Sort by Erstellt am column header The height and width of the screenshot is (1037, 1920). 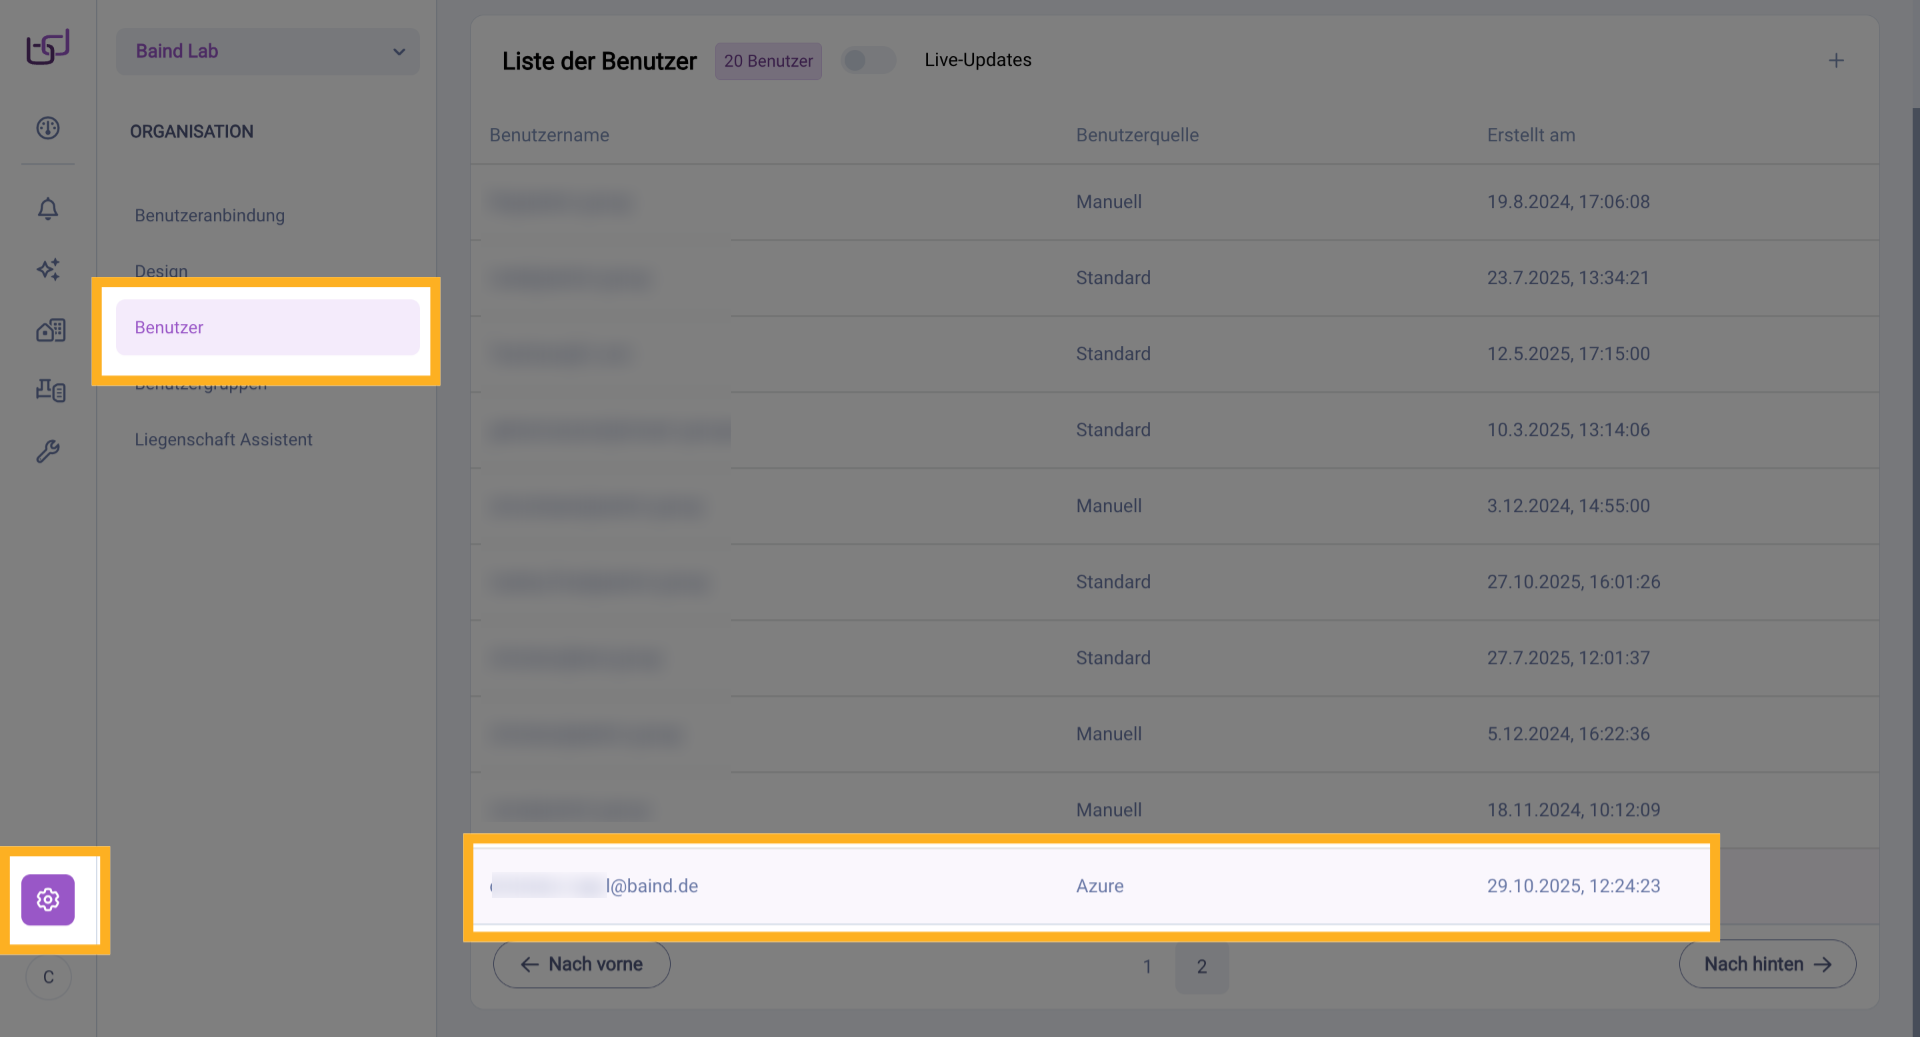(1530, 135)
